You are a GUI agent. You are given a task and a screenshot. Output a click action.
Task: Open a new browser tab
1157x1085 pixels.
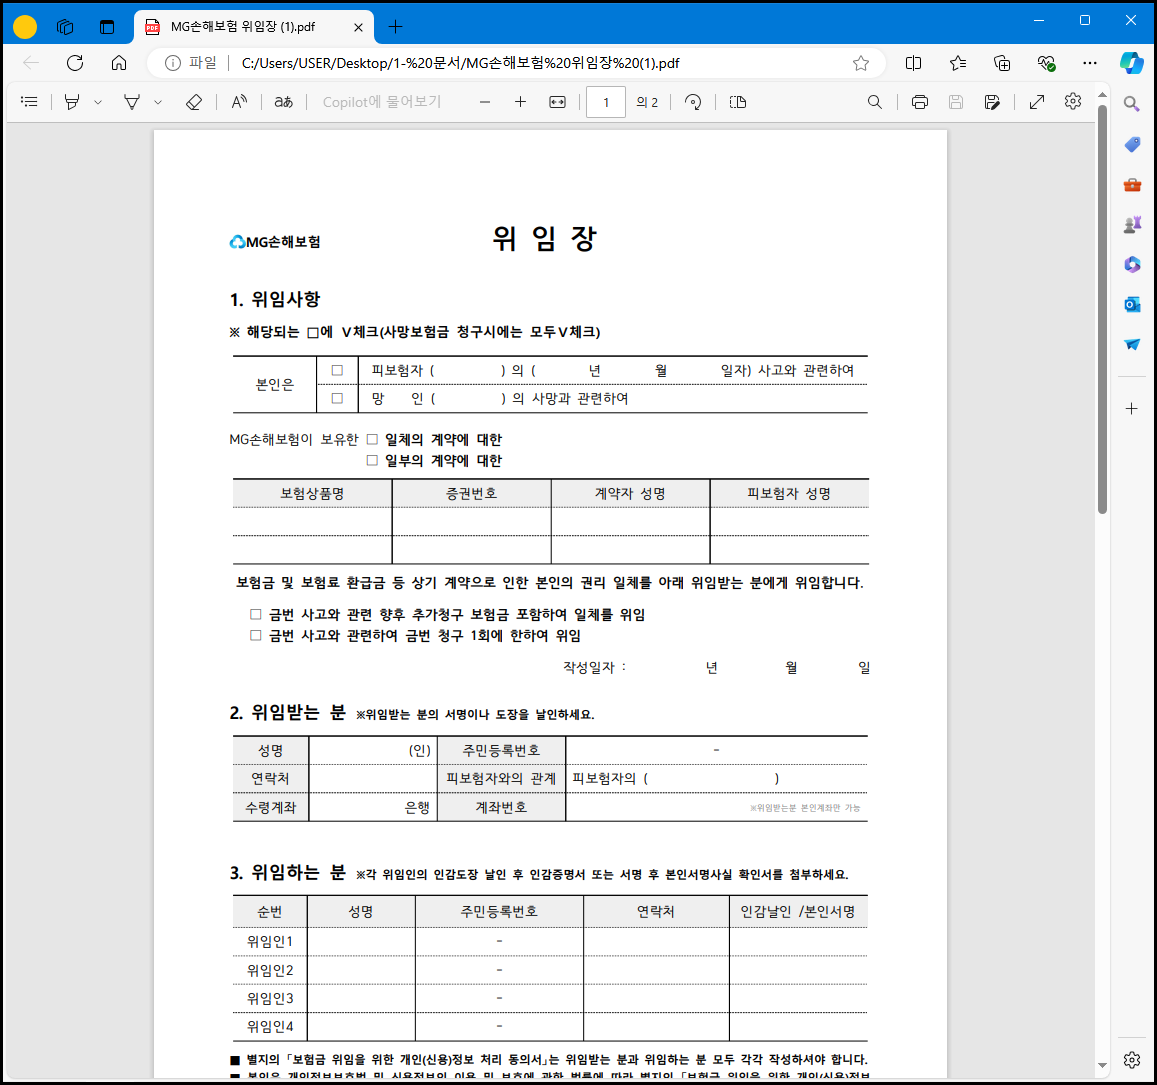click(x=396, y=27)
